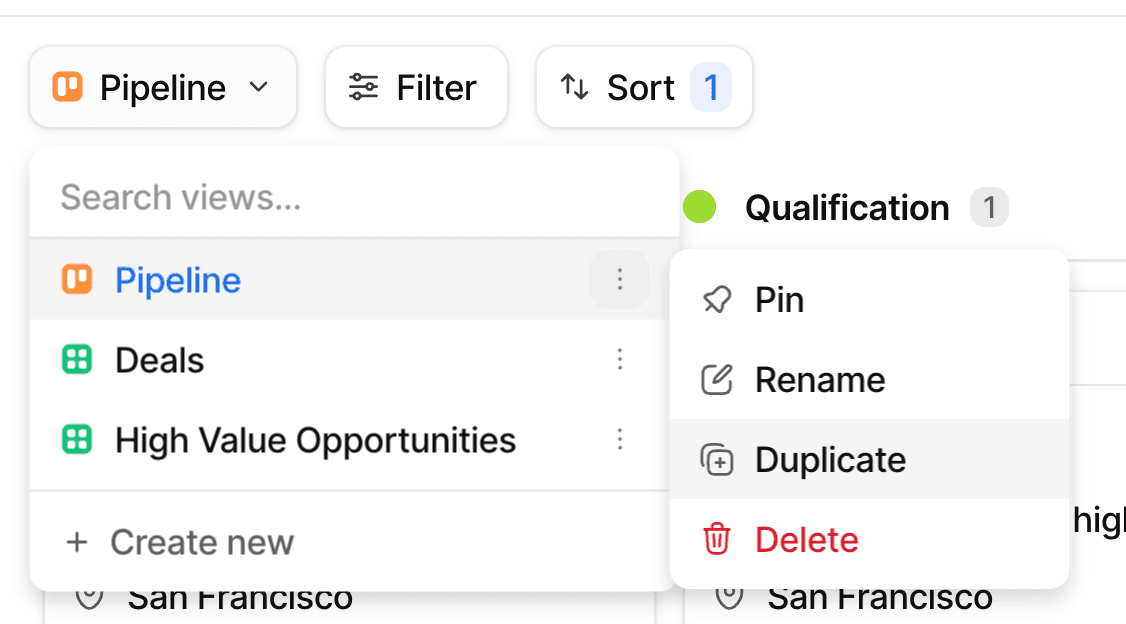The height and width of the screenshot is (624, 1126).
Task: Open the Filter button
Action: [416, 88]
